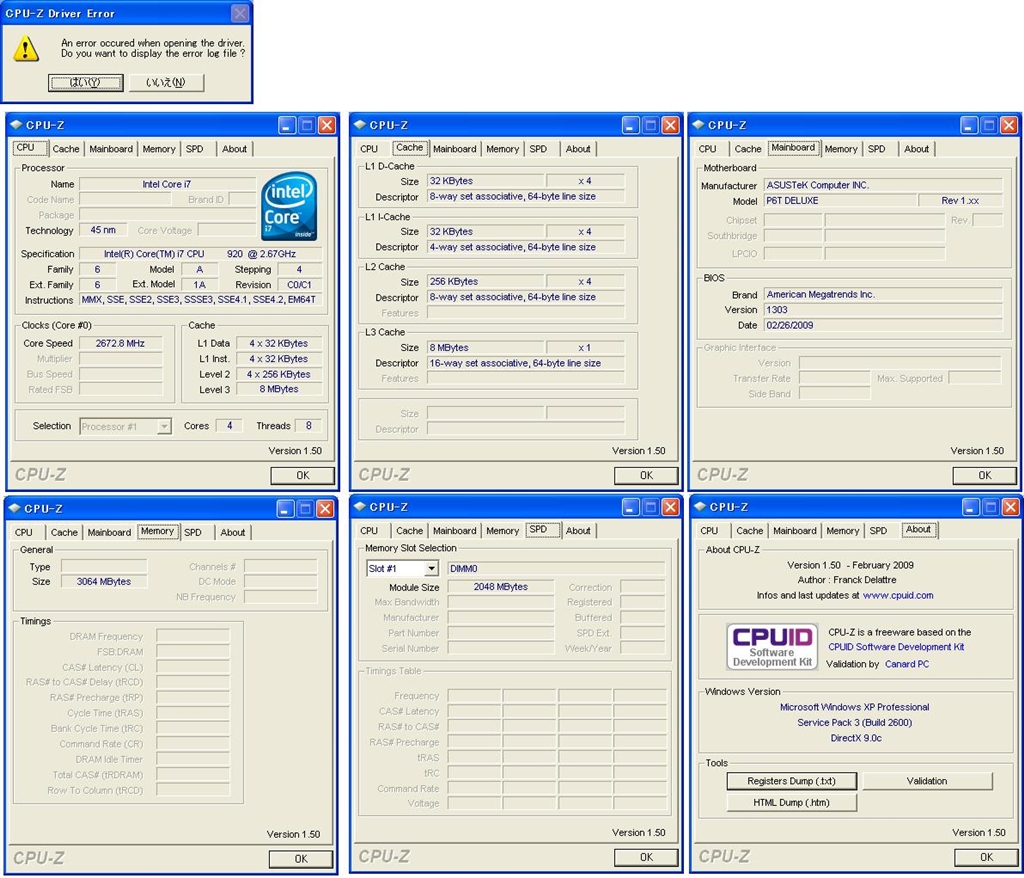Click the Cores value 4
The height and width of the screenshot is (878, 1024).
pyautogui.click(x=229, y=425)
